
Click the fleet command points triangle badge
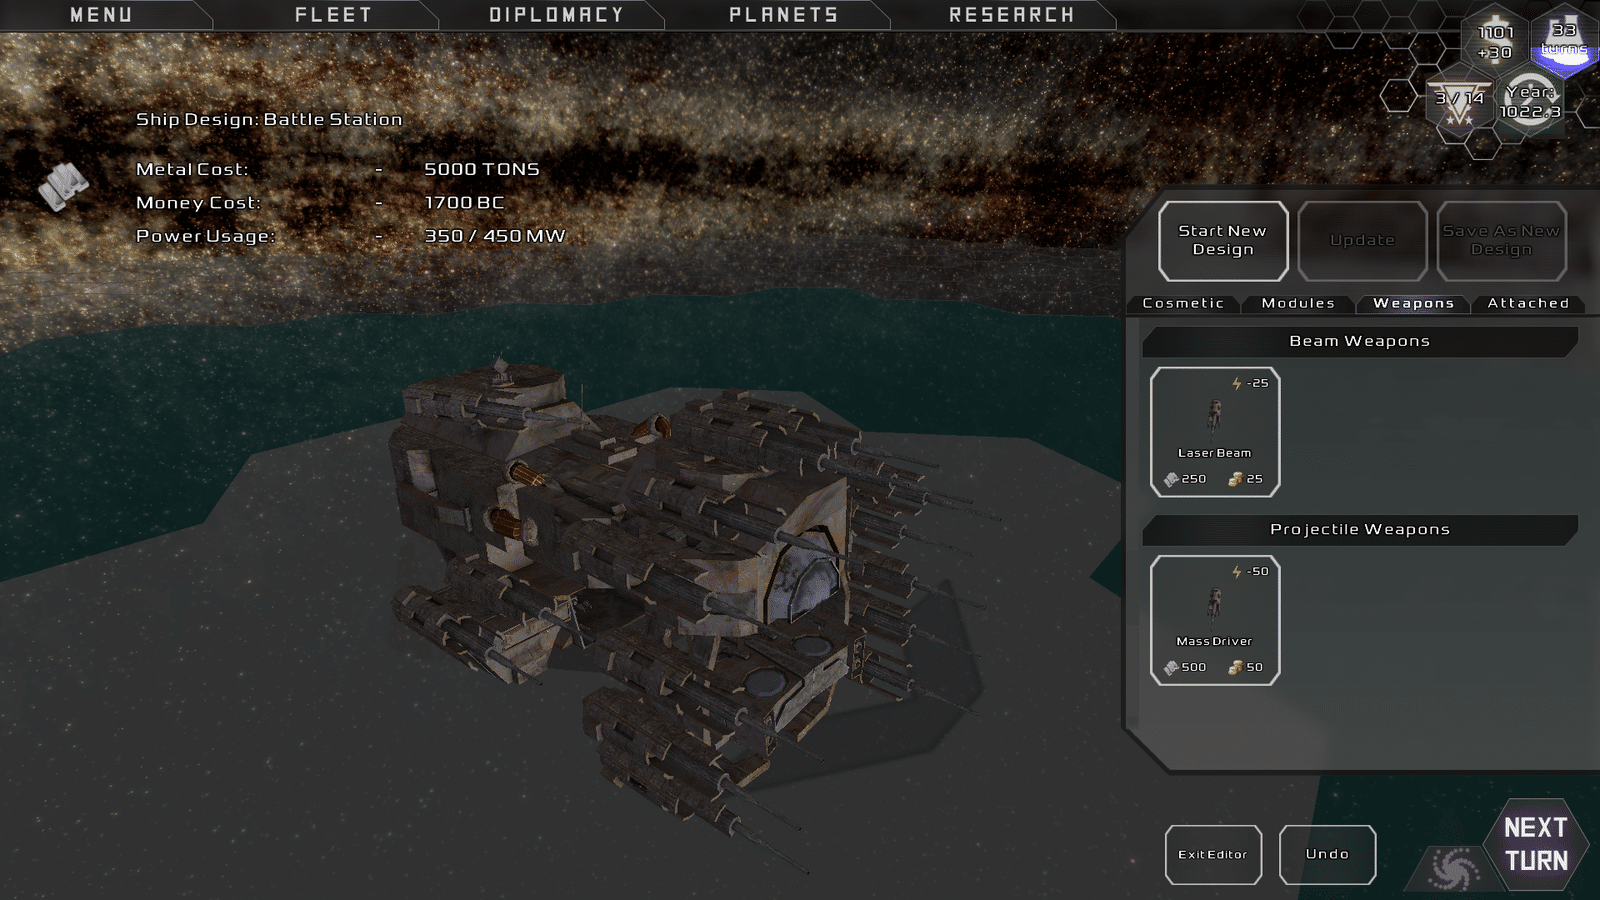click(x=1460, y=102)
